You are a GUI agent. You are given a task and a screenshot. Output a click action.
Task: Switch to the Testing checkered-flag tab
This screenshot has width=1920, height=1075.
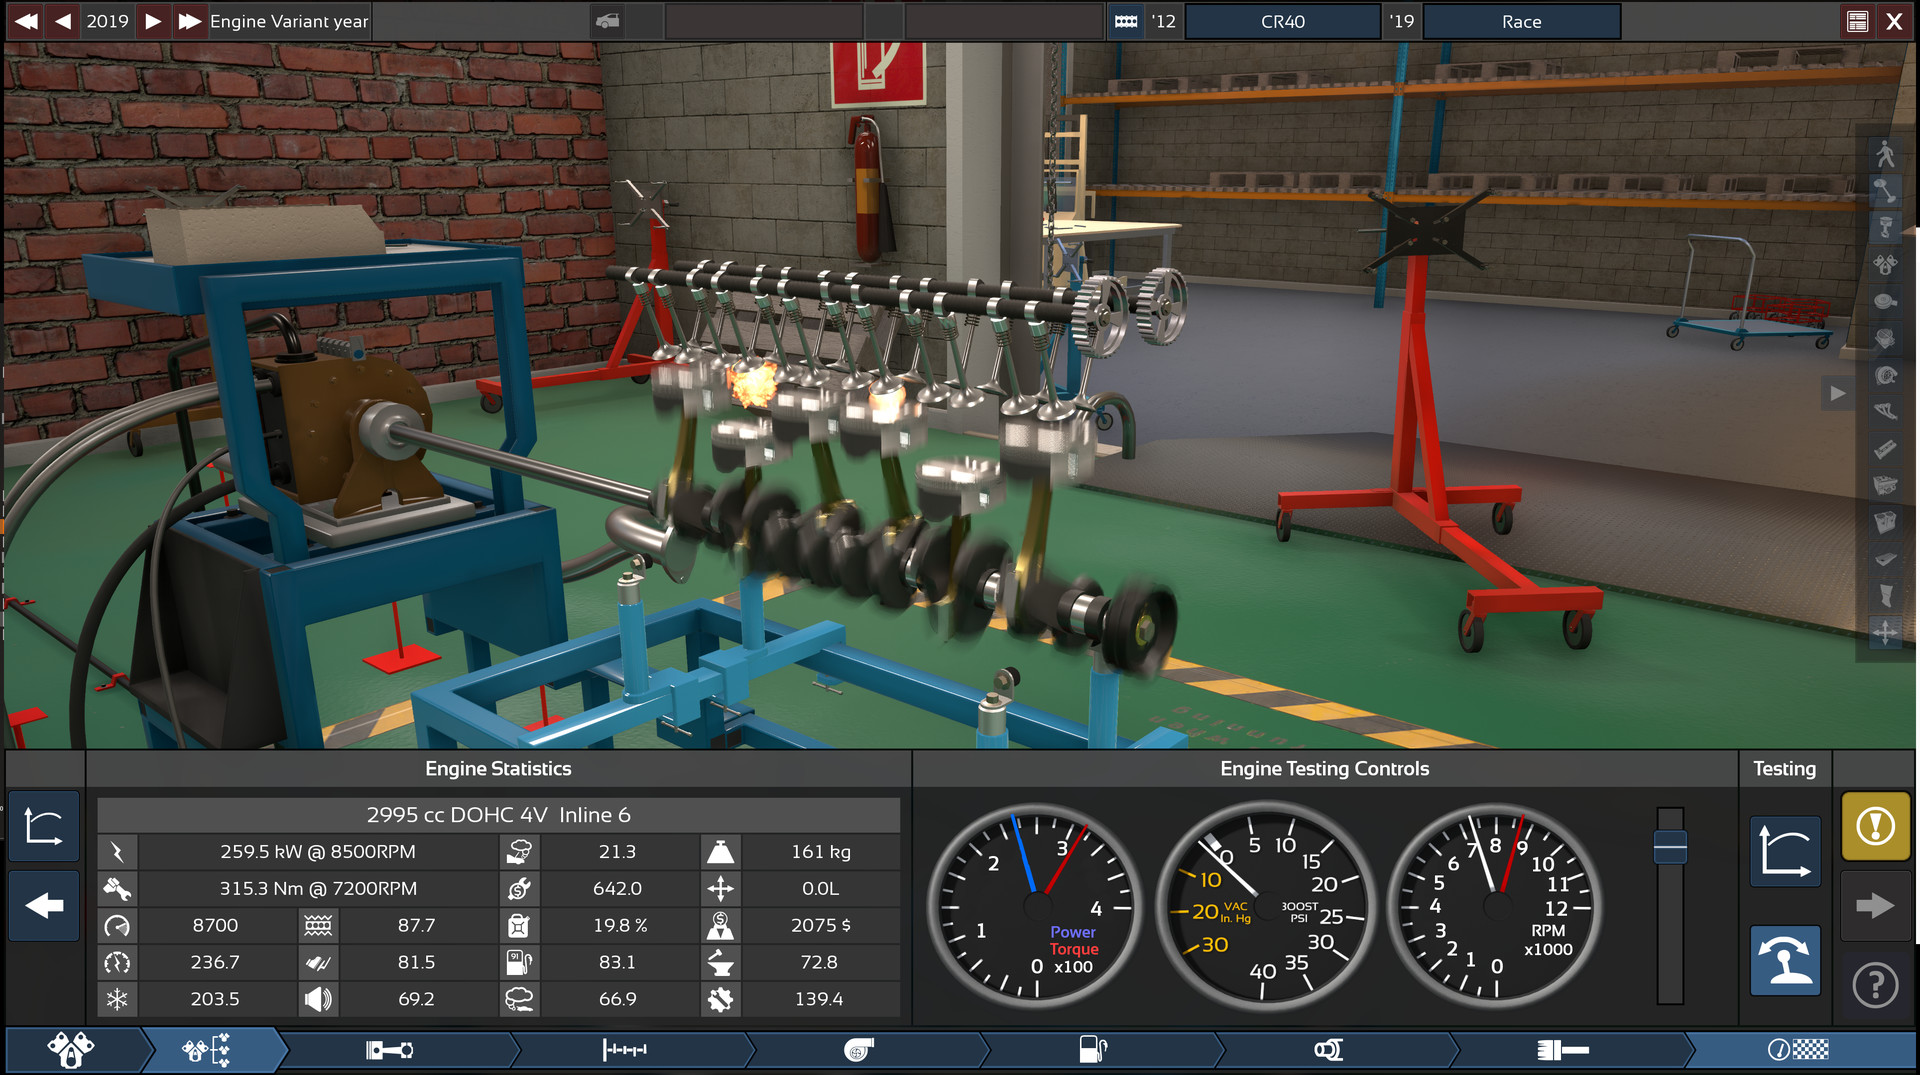1800,1050
